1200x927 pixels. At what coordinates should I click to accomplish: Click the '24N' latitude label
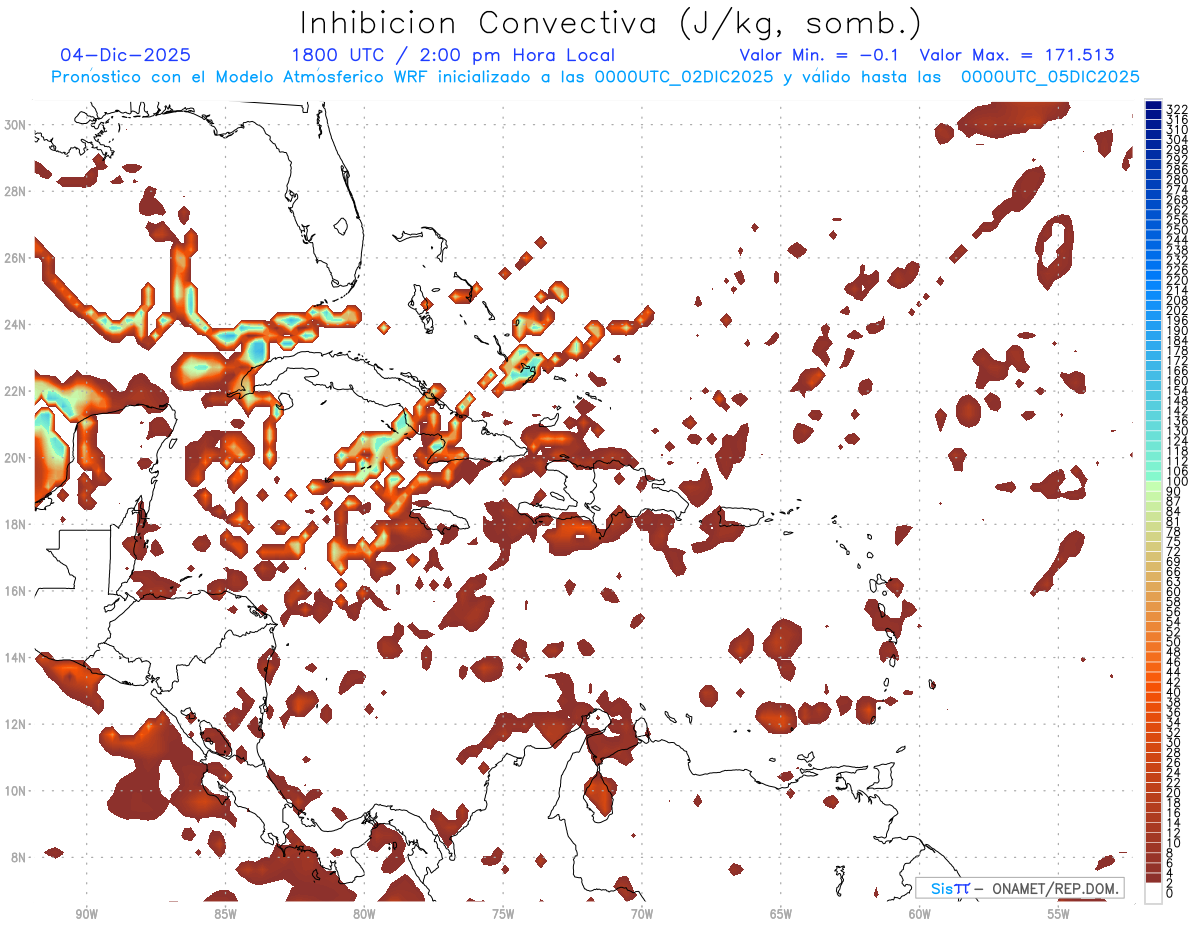click(16, 325)
